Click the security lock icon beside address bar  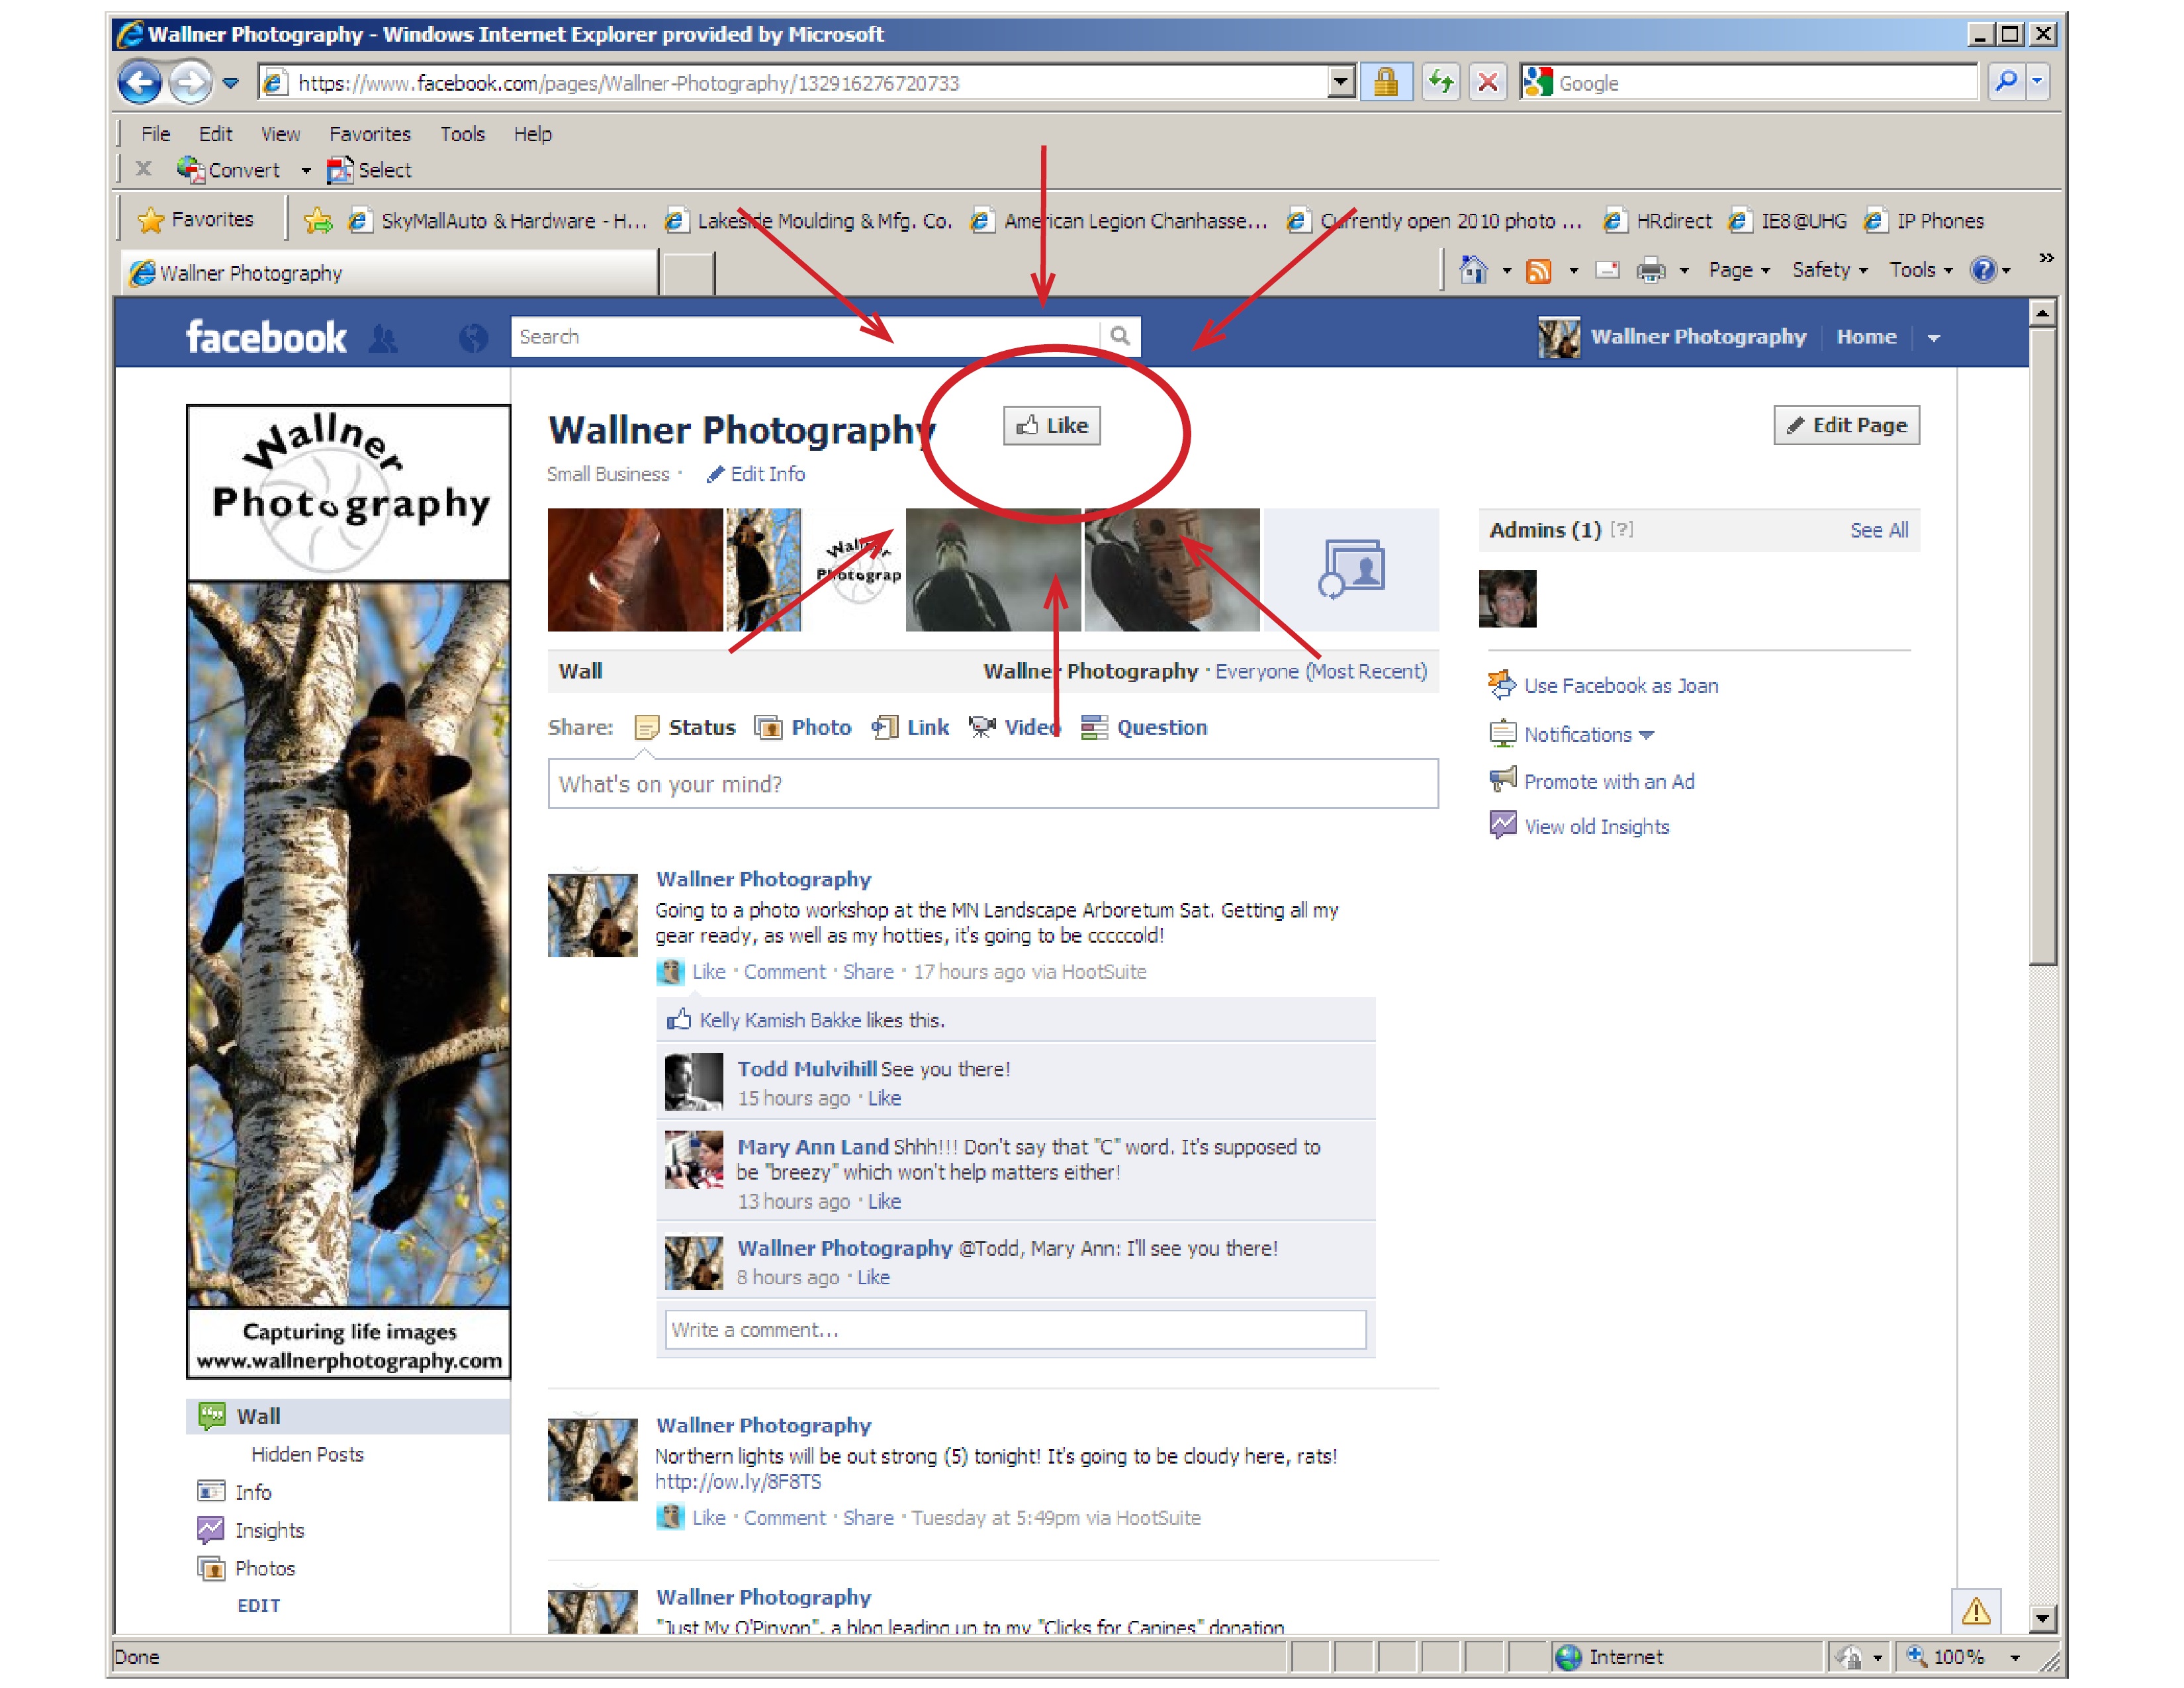pos(1385,82)
